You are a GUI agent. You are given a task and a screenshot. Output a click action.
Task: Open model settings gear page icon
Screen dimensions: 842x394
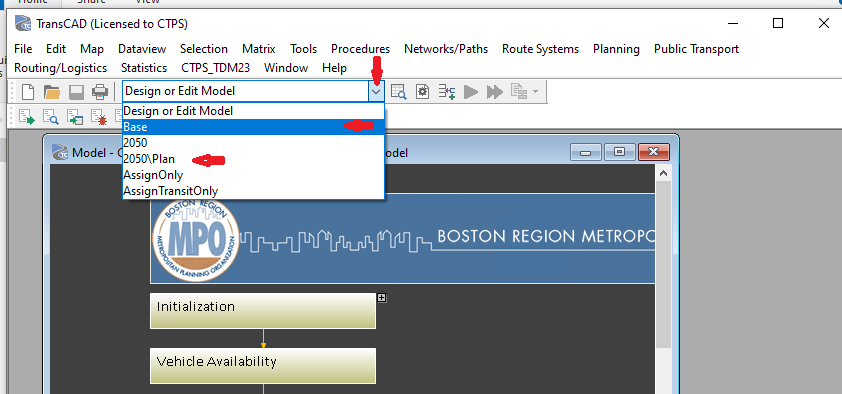(423, 92)
